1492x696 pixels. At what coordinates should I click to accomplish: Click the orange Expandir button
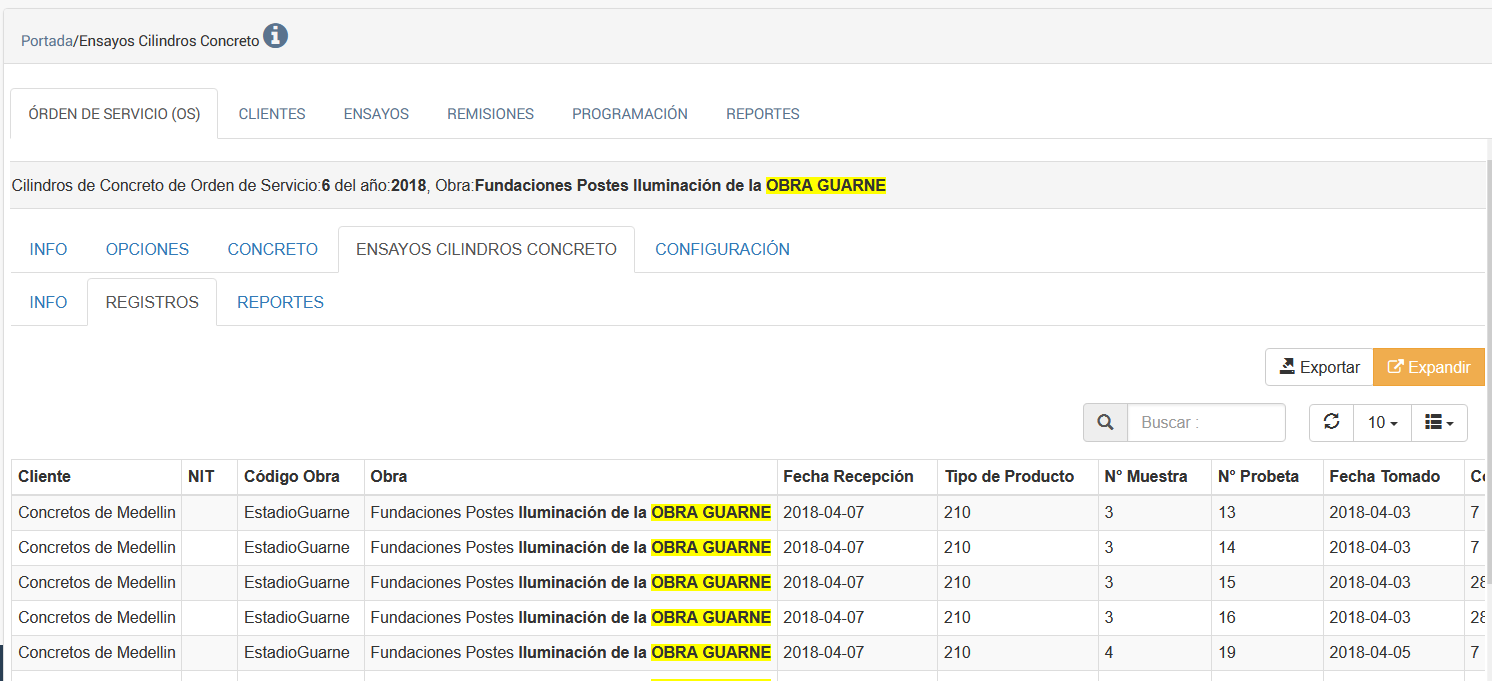1429,367
